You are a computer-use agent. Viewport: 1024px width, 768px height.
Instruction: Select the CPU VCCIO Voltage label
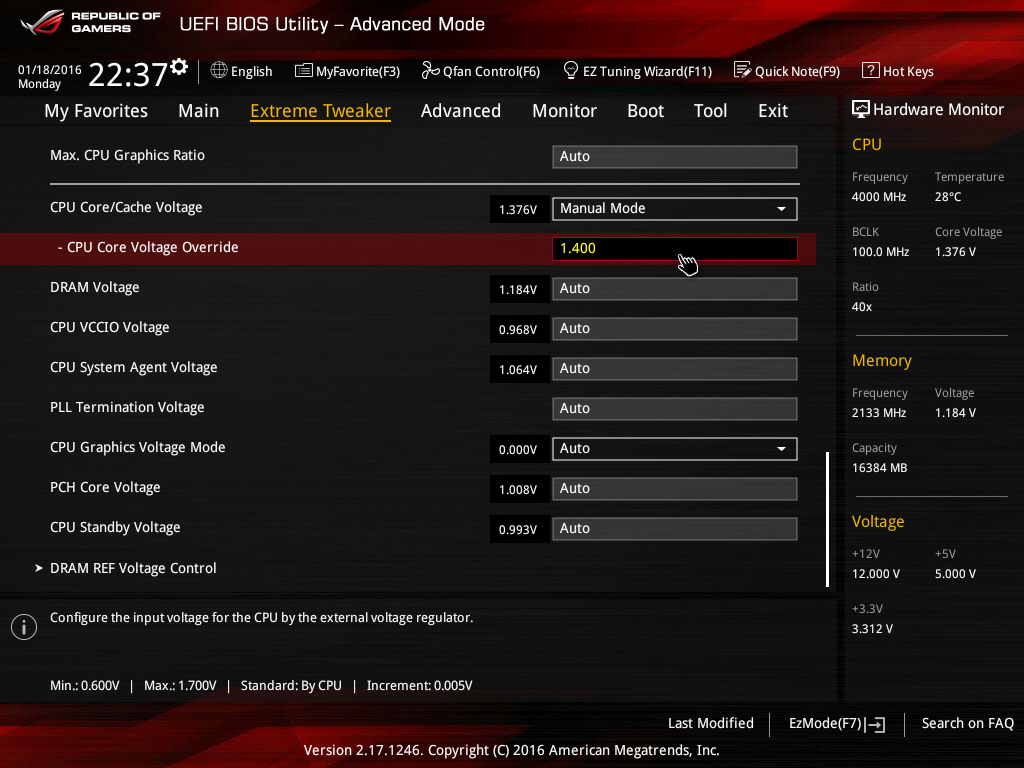(x=110, y=327)
